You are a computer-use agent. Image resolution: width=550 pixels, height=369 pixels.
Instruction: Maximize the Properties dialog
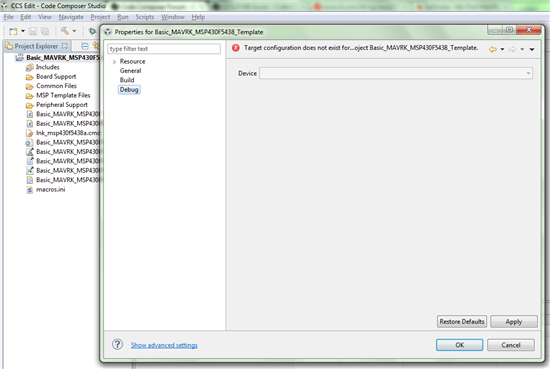click(510, 30)
